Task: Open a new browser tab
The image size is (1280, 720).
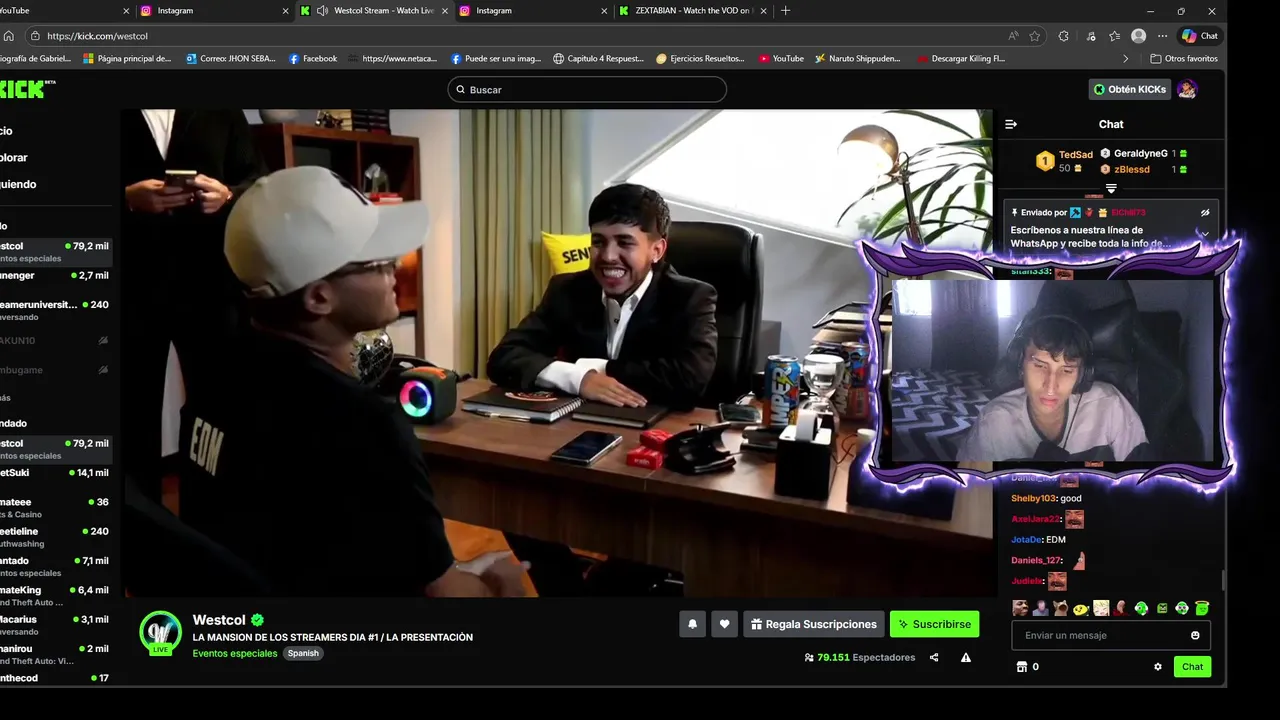Action: (785, 11)
